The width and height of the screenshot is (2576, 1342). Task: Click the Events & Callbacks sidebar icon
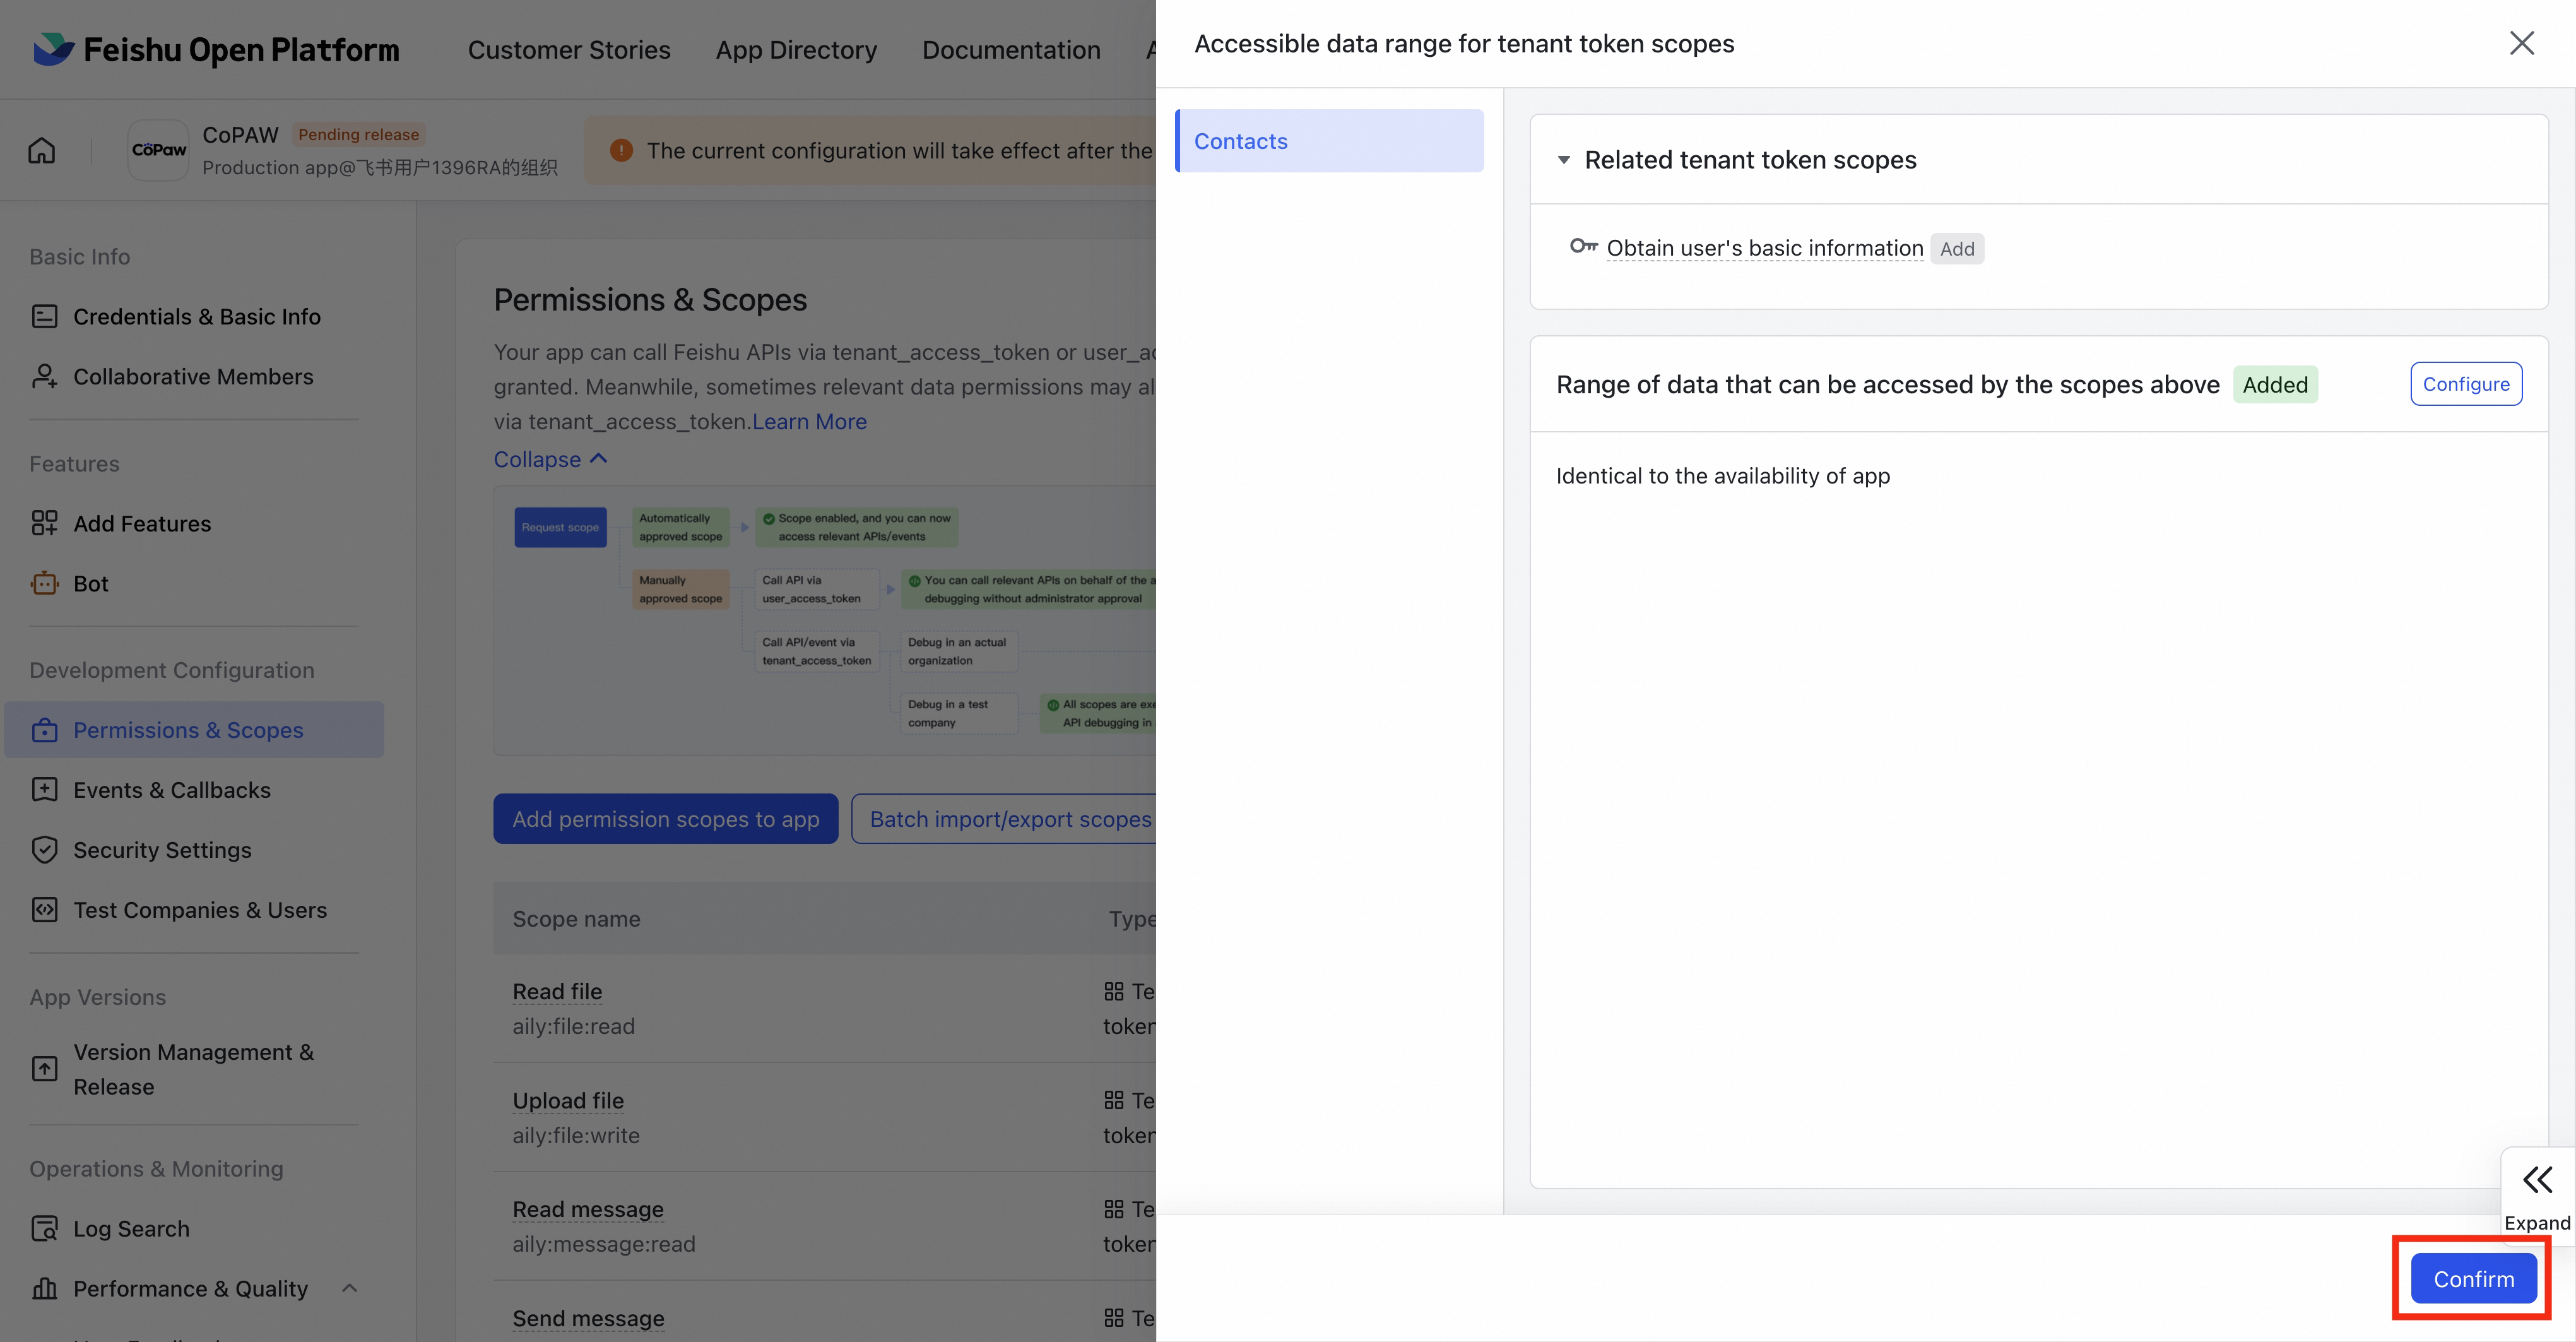pos(44,790)
